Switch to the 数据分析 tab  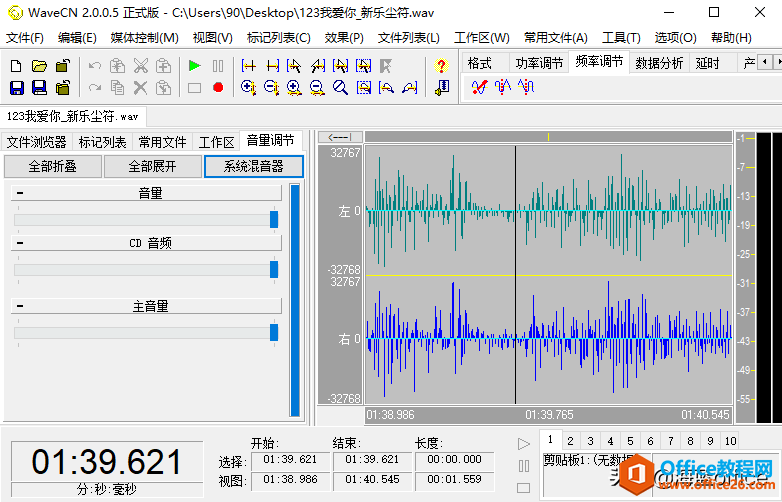pyautogui.click(x=659, y=63)
